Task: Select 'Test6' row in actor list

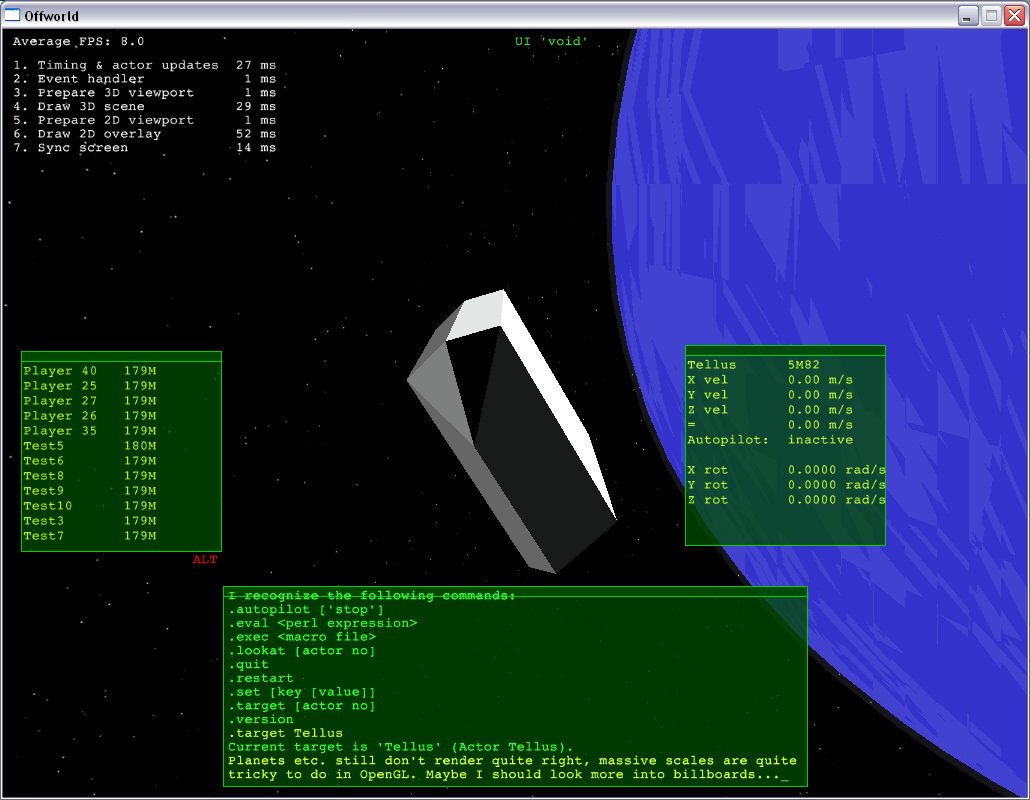Action: click(90, 461)
